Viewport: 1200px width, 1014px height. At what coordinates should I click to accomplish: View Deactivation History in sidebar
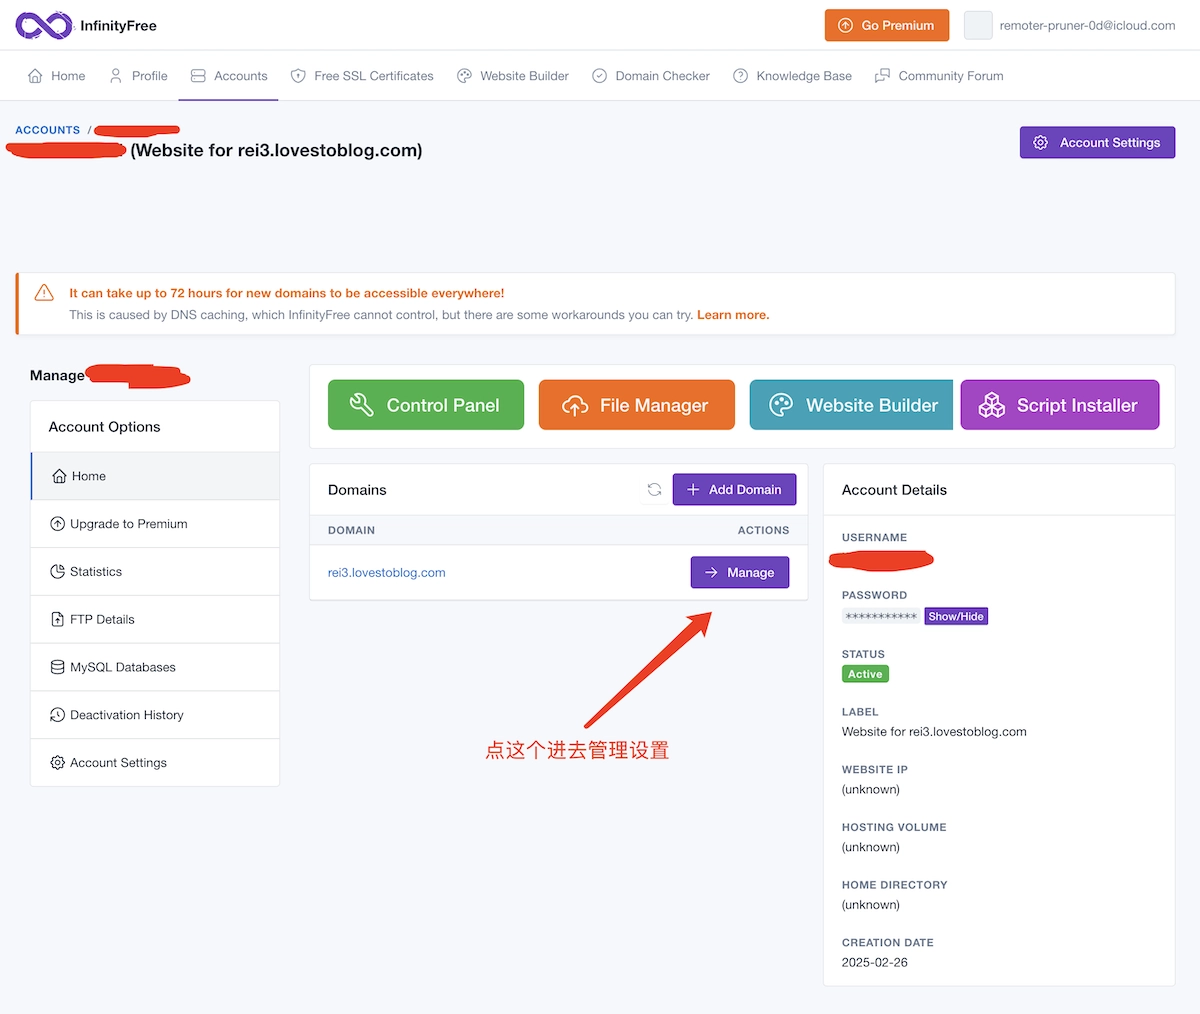(x=126, y=715)
